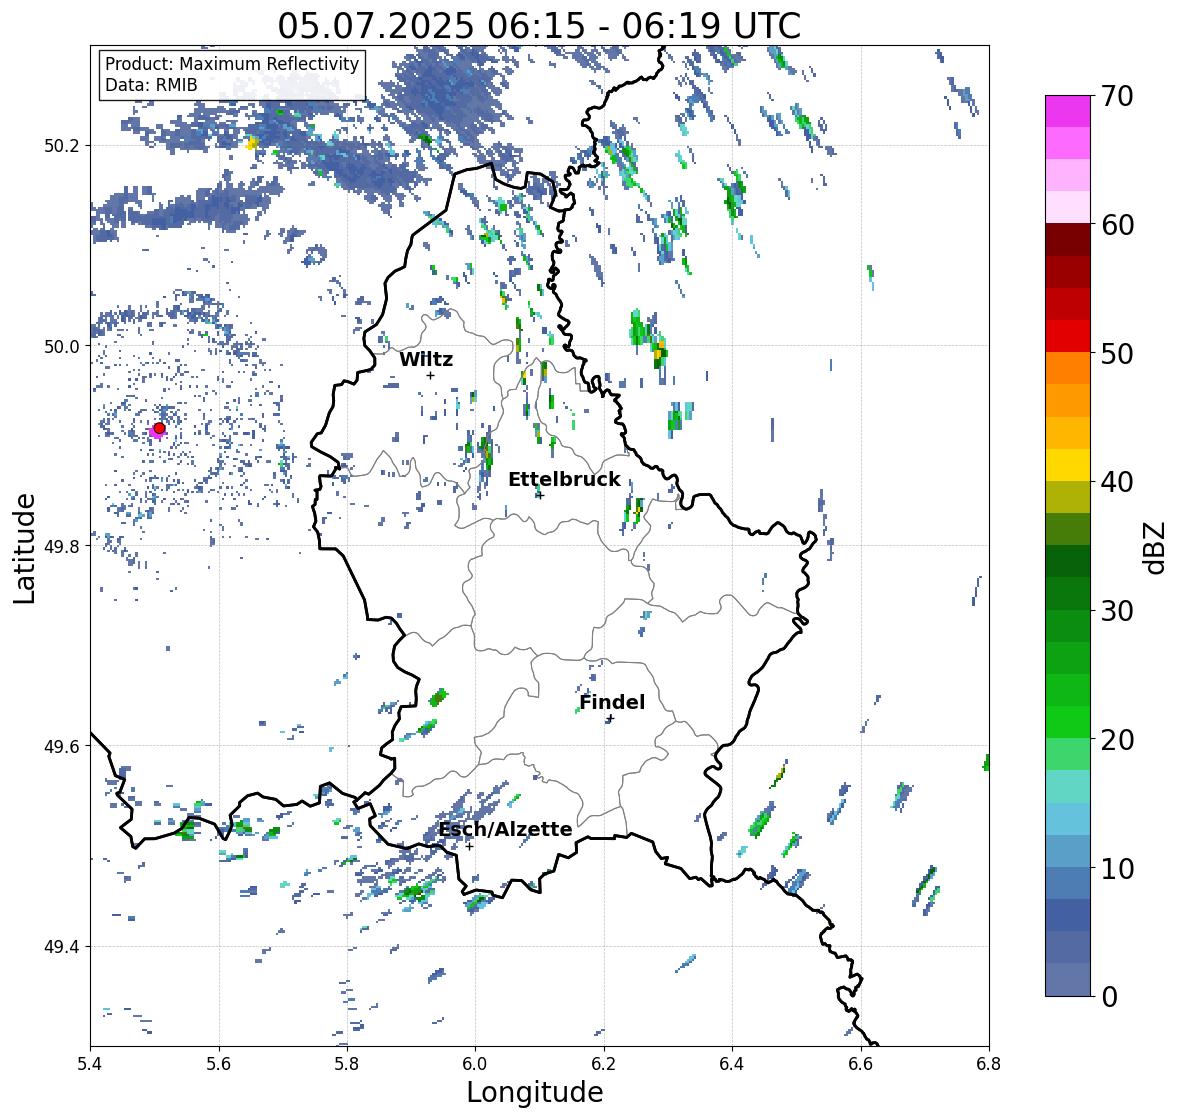
Task: Click the yellow 40 dBZ colorbar segment
Action: 1068,465
